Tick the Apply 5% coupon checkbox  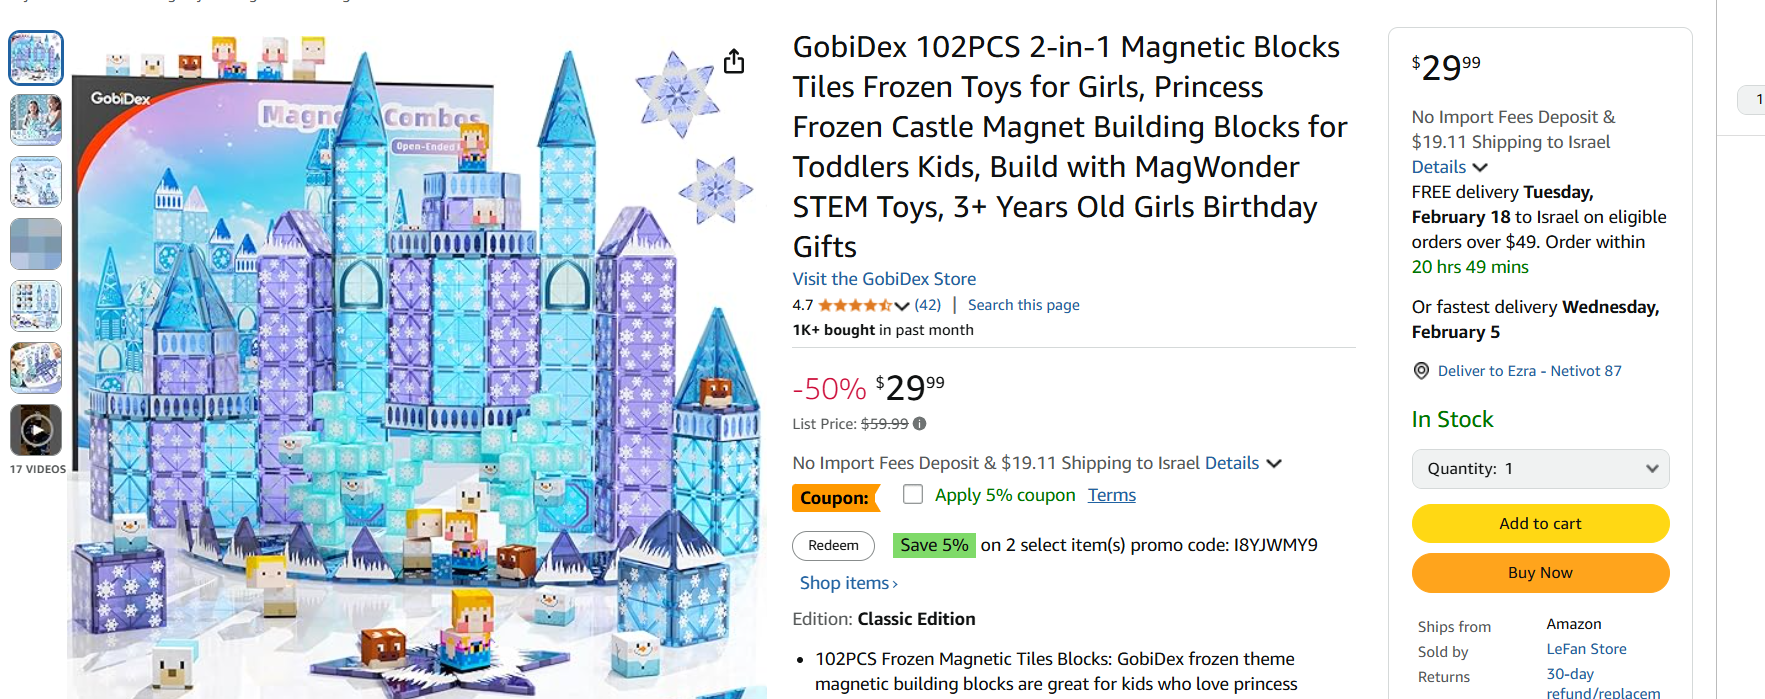(913, 494)
